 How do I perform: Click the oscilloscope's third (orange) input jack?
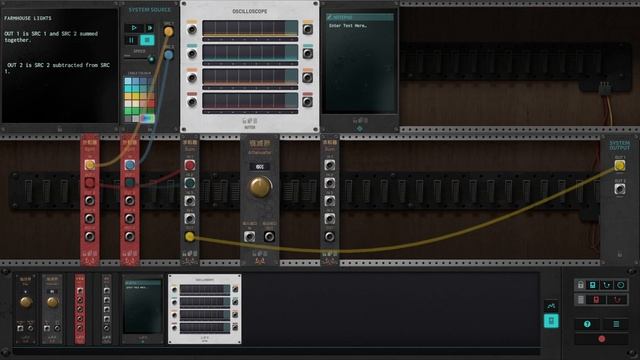(x=192, y=78)
